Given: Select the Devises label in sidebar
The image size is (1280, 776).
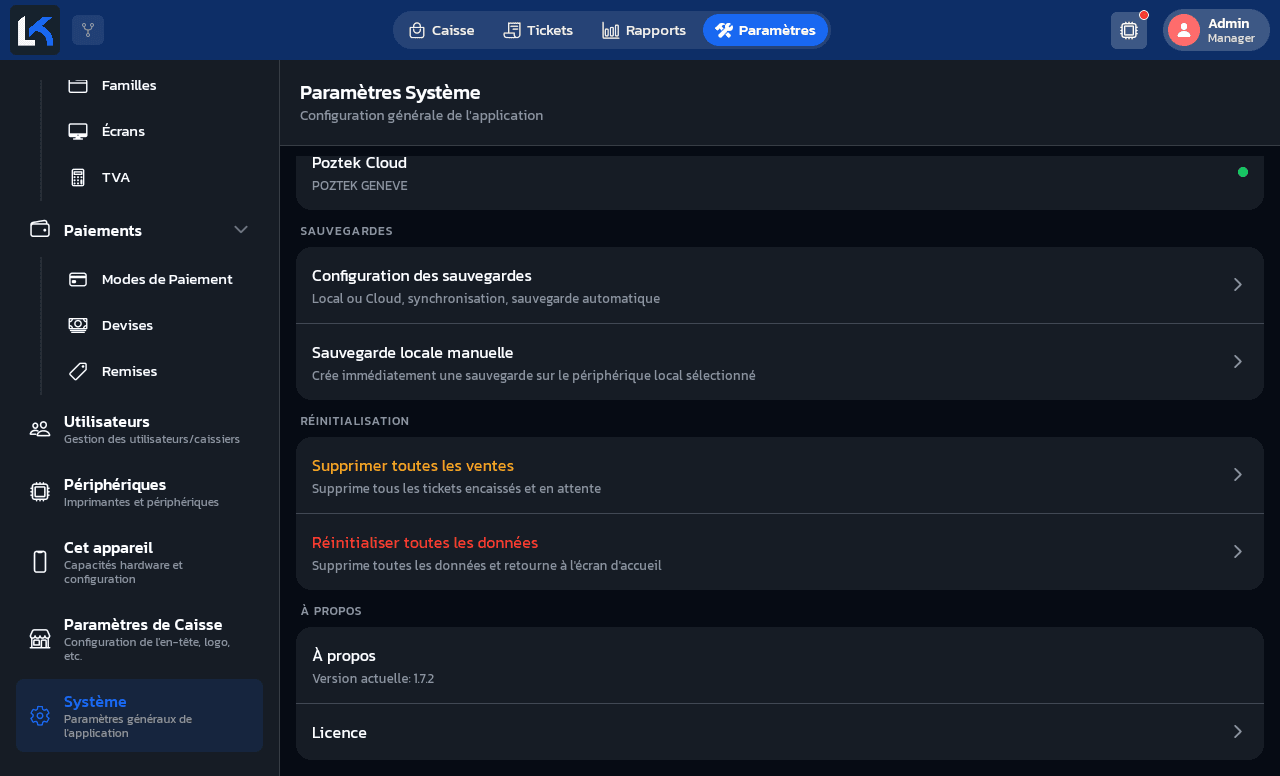Looking at the screenshot, I should (x=127, y=325).
